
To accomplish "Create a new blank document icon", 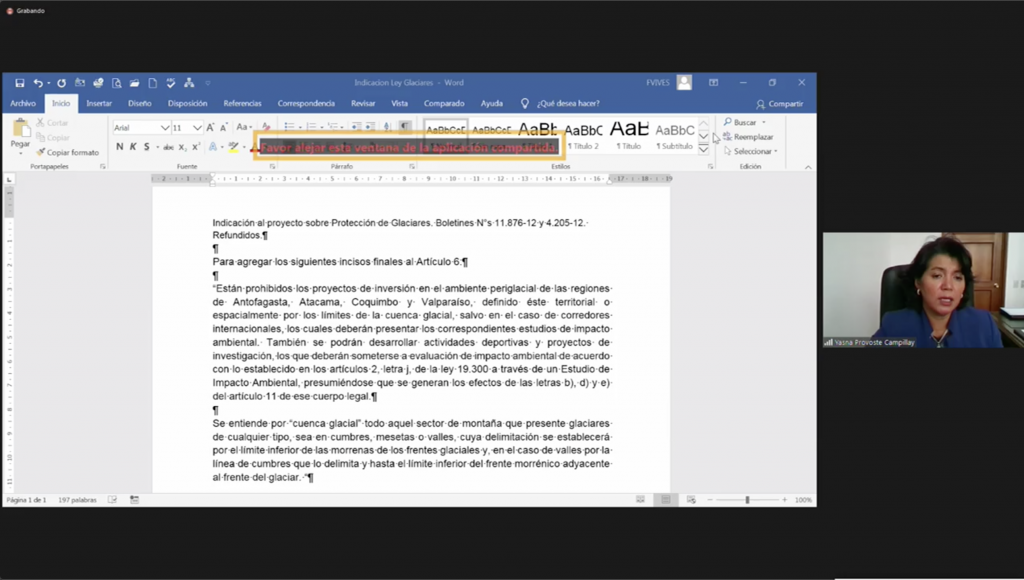I will (153, 83).
